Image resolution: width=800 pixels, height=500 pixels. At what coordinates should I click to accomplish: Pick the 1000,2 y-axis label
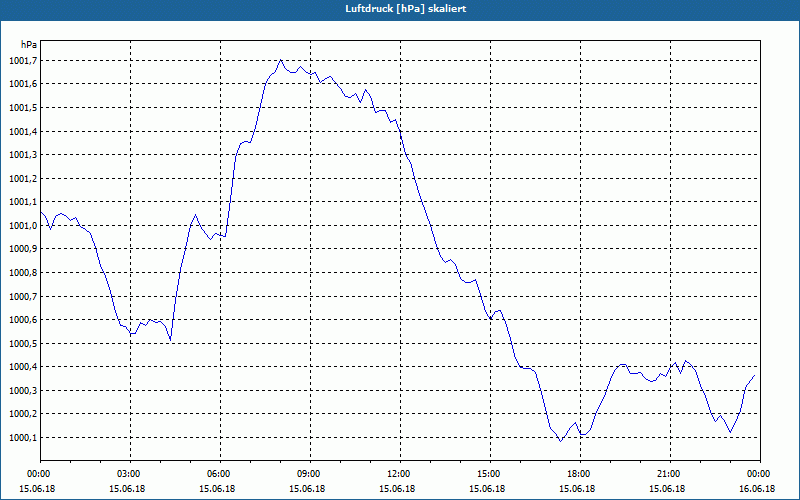click(23, 414)
